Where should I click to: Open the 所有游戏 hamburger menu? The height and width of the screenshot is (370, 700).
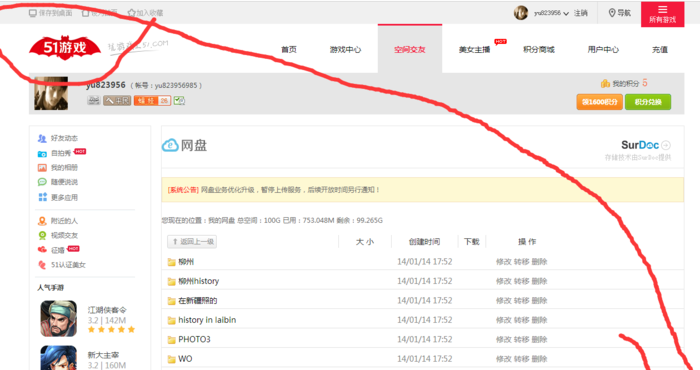click(662, 14)
